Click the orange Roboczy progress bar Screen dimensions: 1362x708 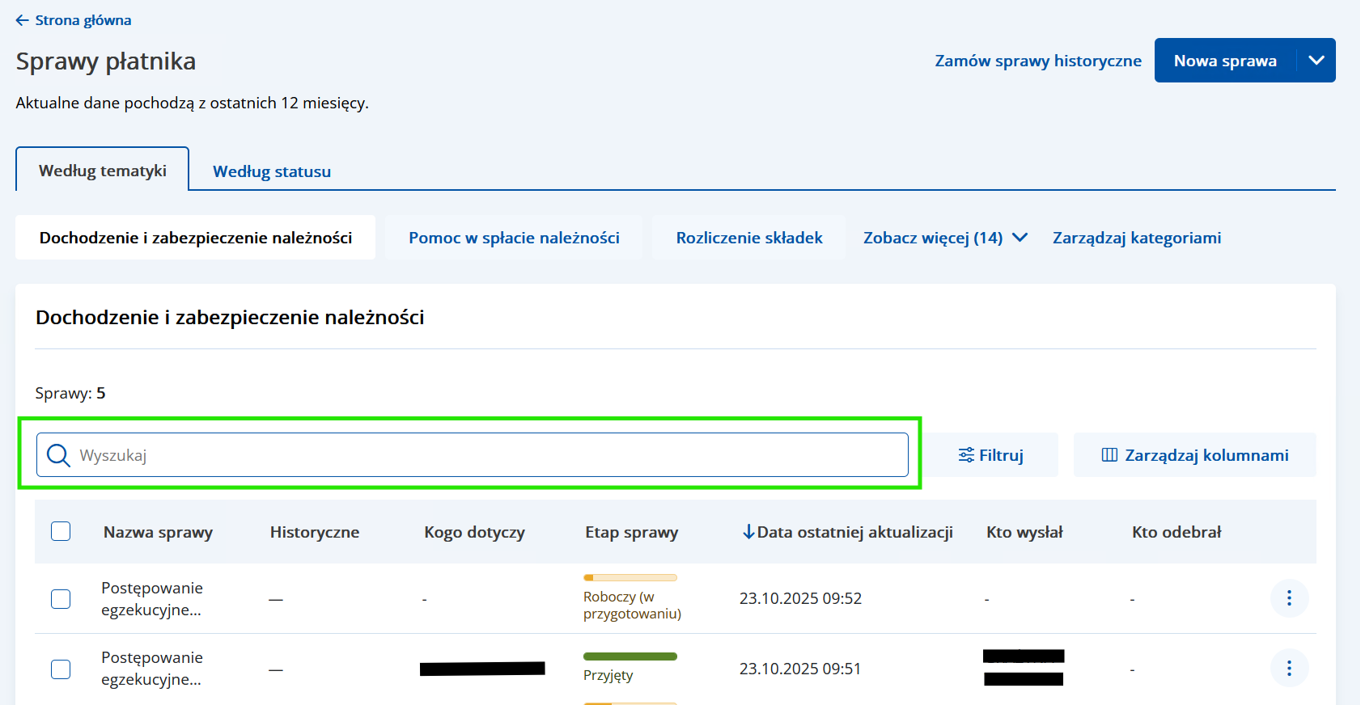click(x=630, y=578)
